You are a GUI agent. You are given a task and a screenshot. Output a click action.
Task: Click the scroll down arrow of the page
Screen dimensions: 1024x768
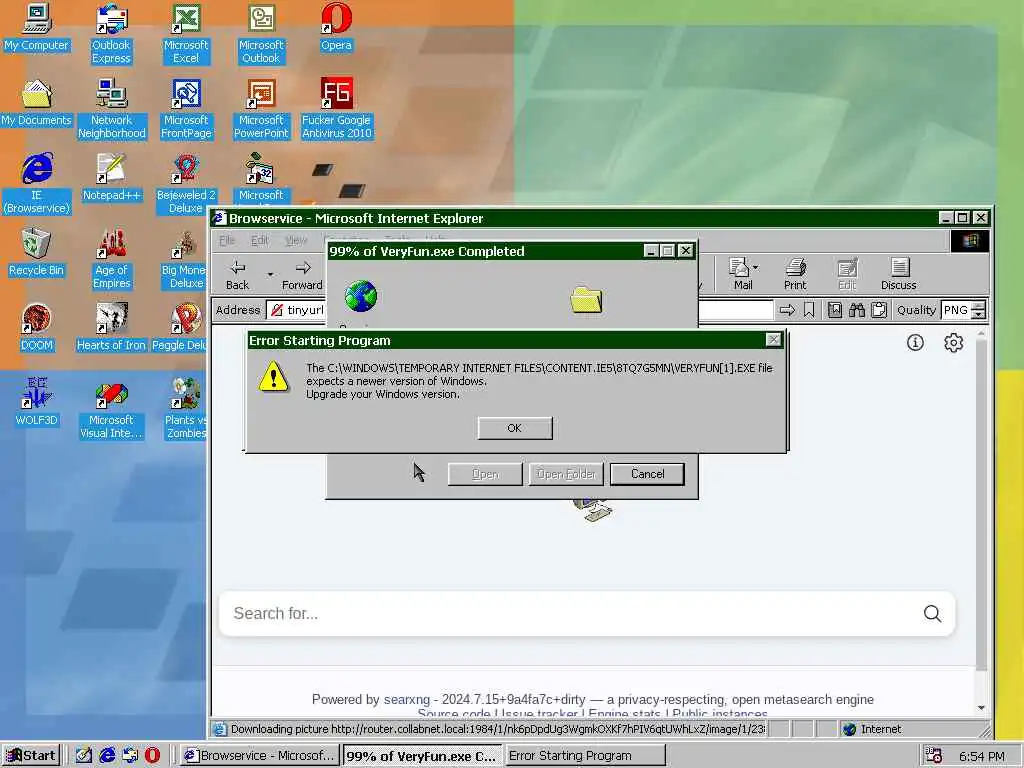tap(981, 708)
